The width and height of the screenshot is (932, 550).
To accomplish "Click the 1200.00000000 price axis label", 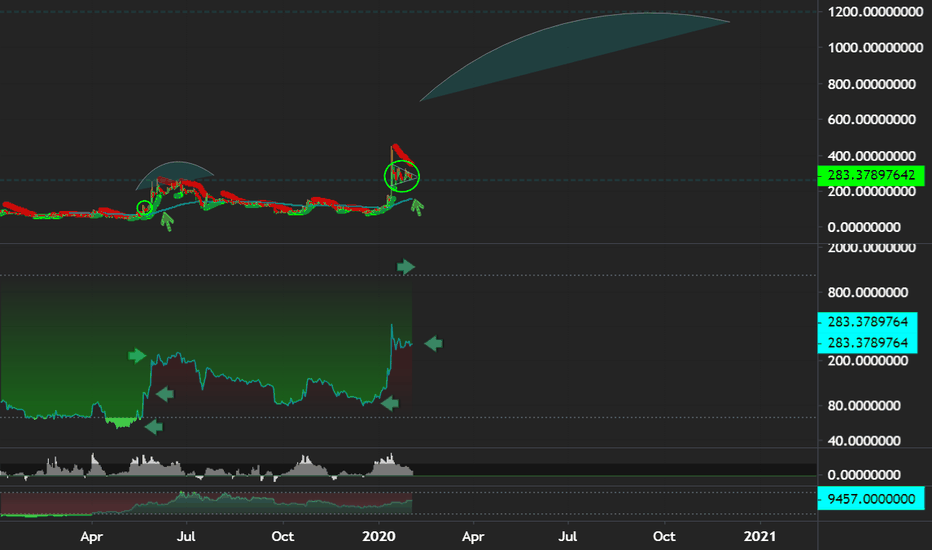I will tap(875, 12).
